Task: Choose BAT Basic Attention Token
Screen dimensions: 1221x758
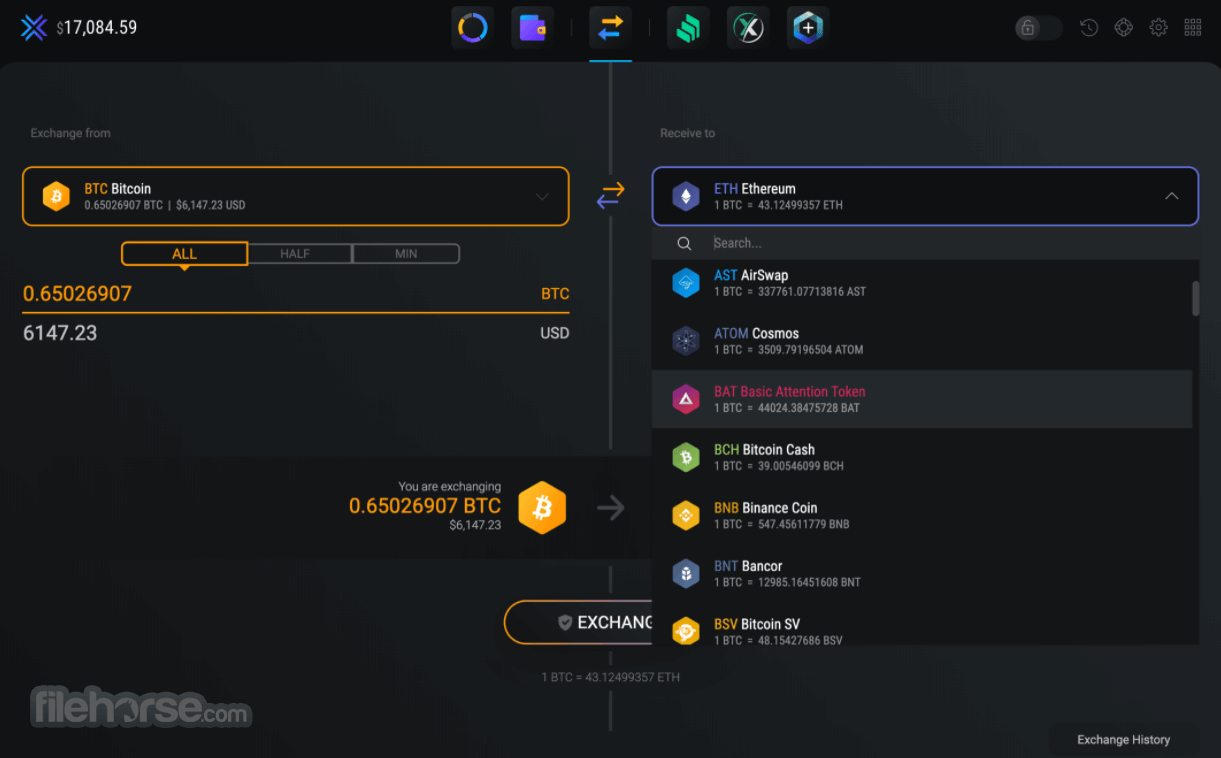Action: pos(922,399)
